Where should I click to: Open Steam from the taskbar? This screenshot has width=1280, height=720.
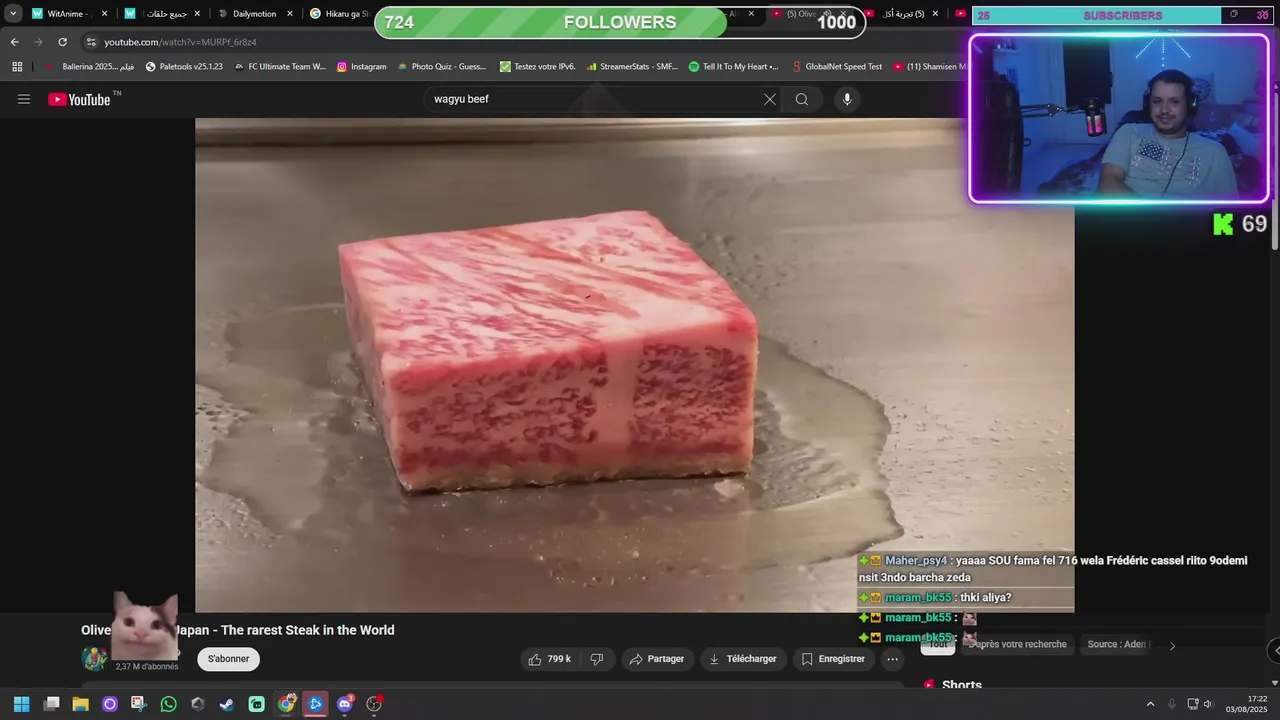(227, 704)
